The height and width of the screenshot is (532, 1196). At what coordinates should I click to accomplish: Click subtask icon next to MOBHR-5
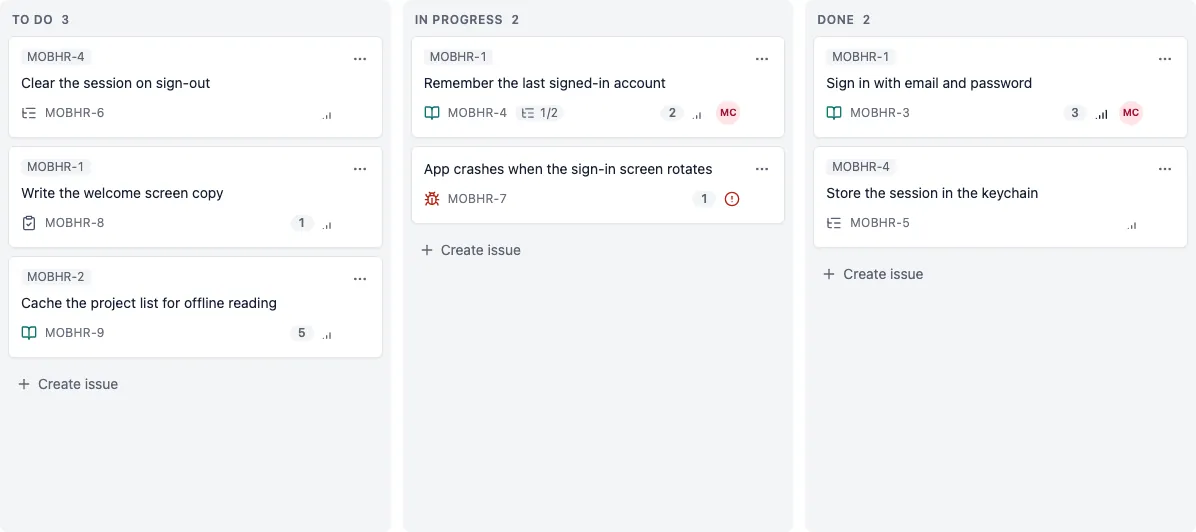834,223
